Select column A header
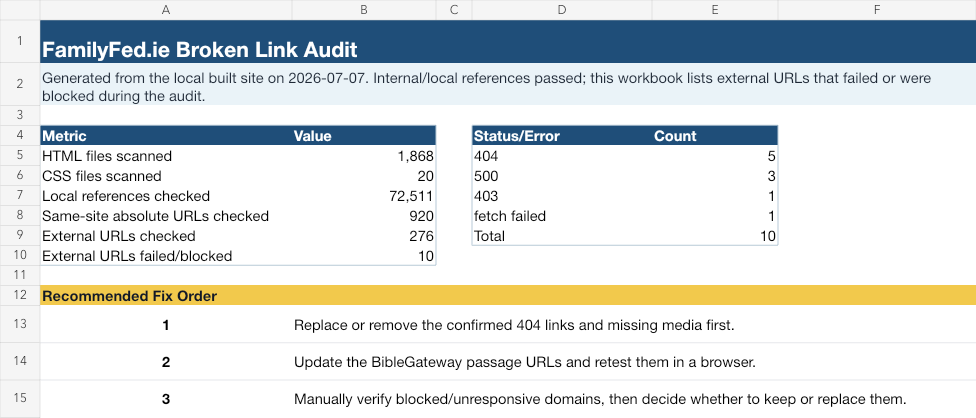Viewport: 976px width, 418px height. tap(166, 9)
